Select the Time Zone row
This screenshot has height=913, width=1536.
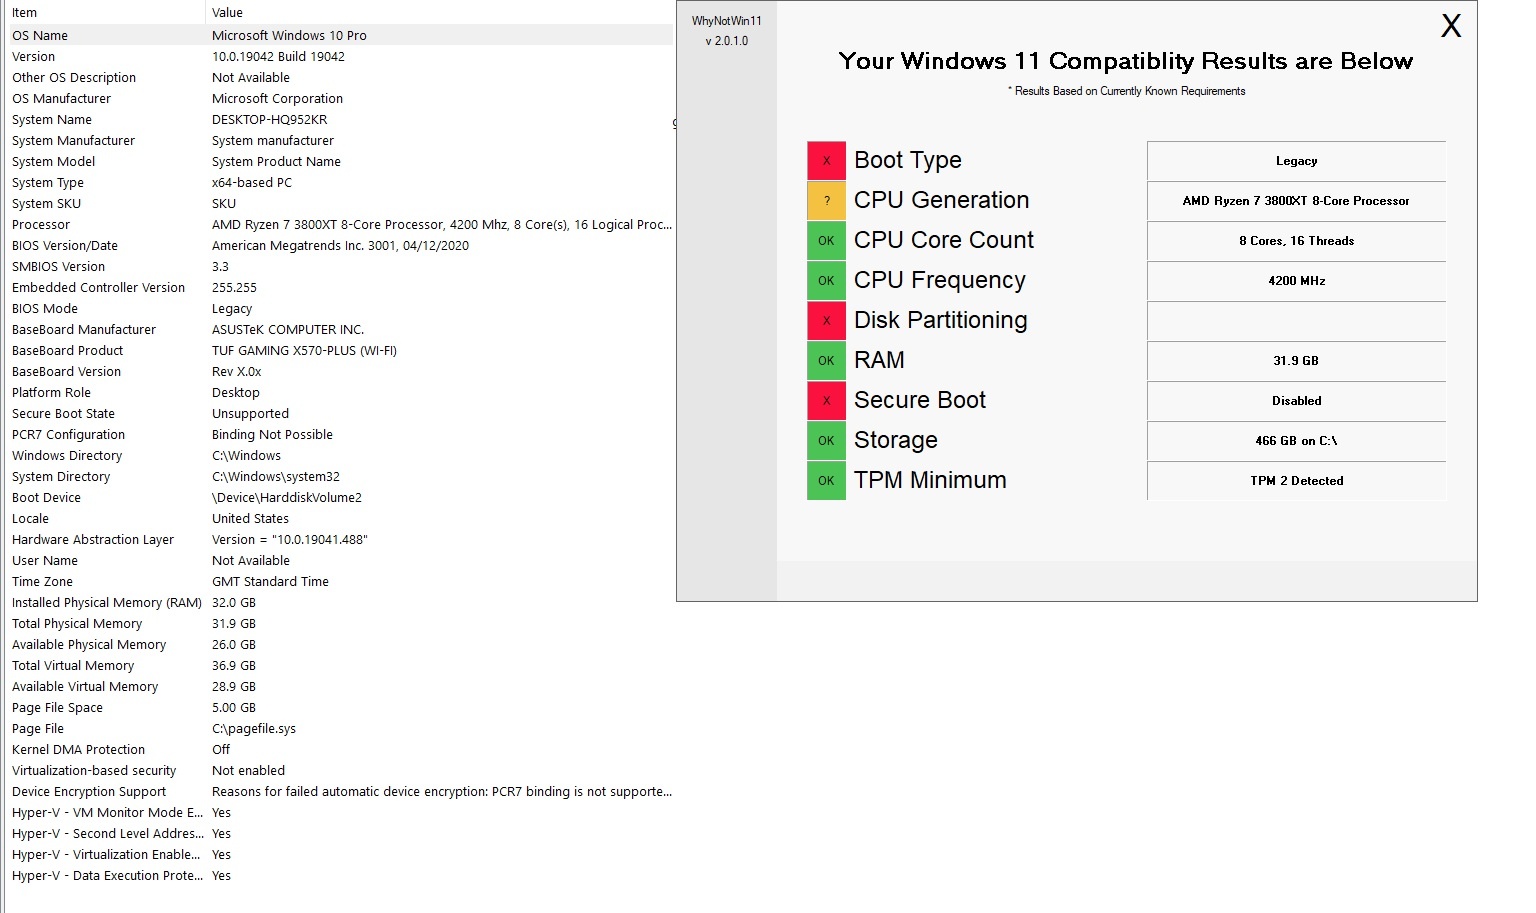[x=339, y=581]
